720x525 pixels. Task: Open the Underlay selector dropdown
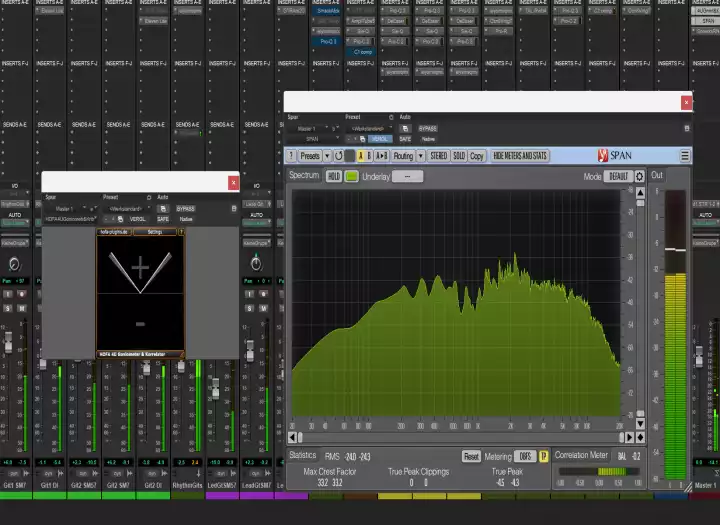(407, 177)
